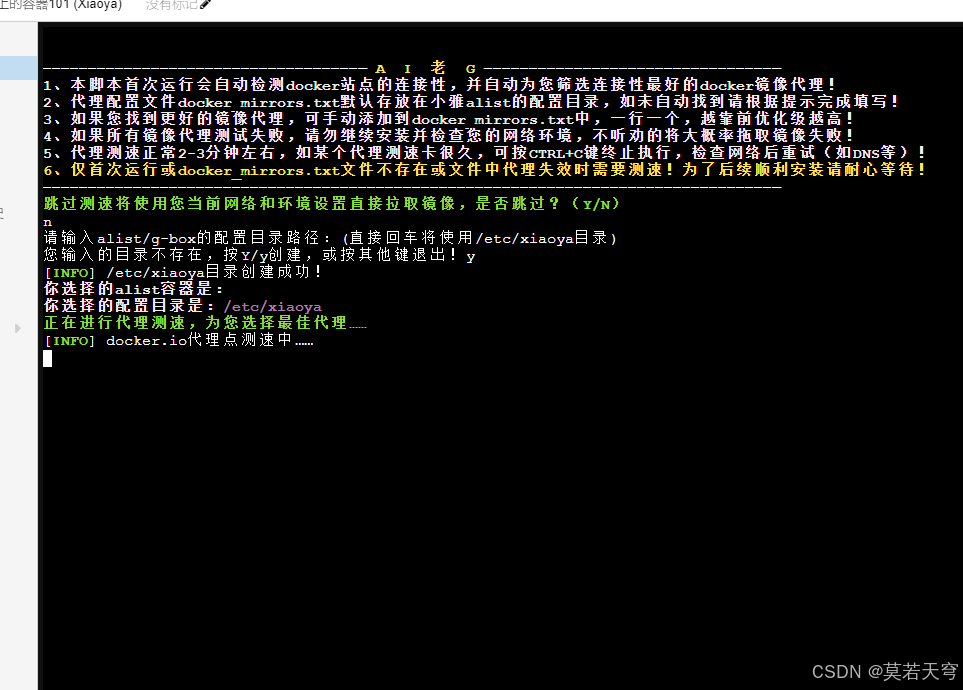Screen dimensions: 963x690
Task: Click the line 'docker.io代理点测速中'
Action: pos(179,340)
